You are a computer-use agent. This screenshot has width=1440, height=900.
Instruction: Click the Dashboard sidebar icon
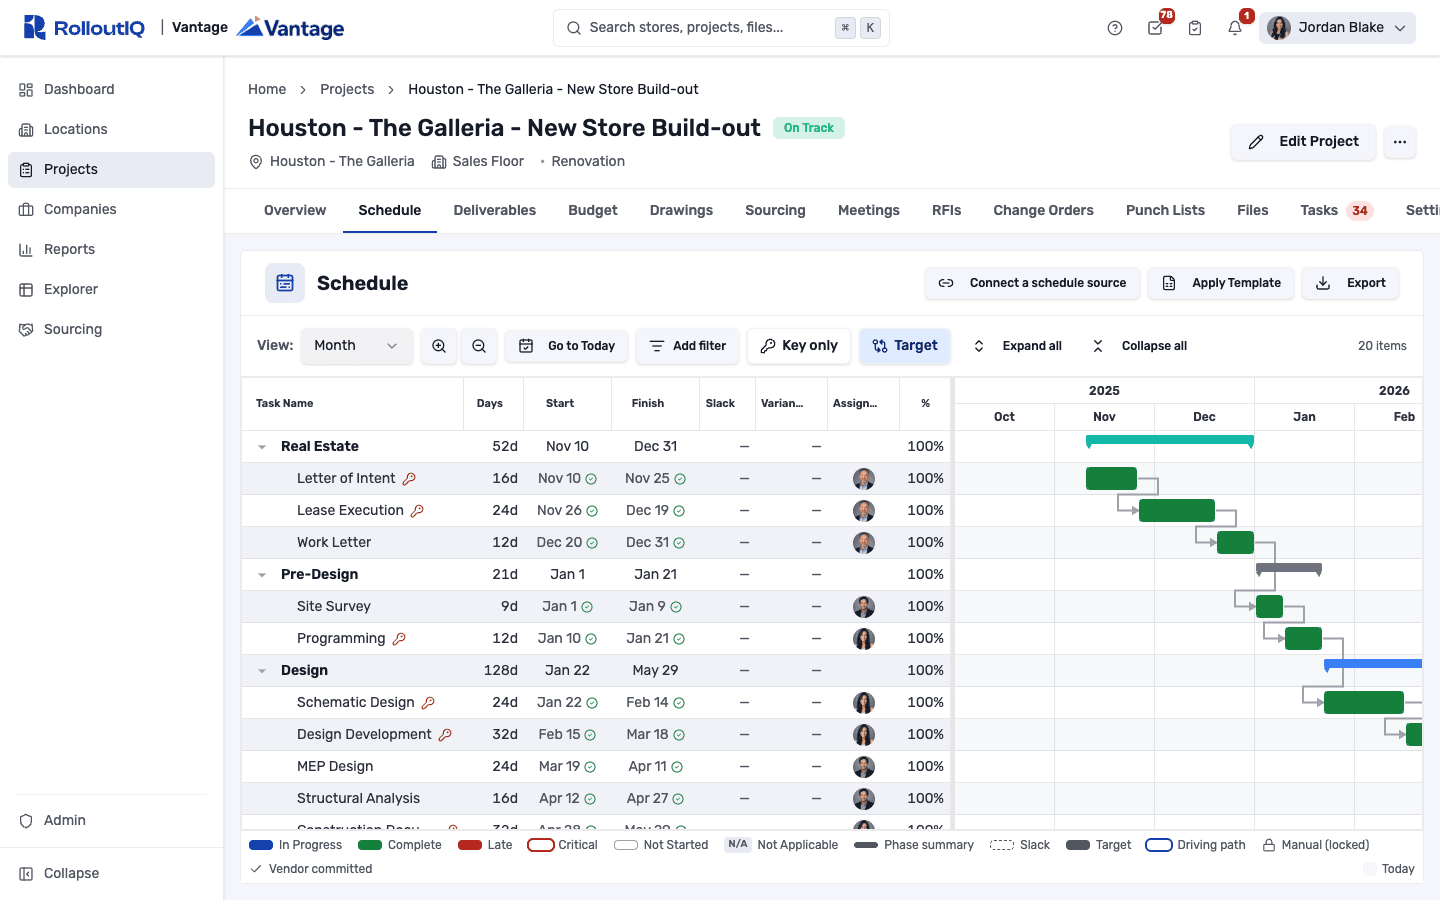click(26, 90)
